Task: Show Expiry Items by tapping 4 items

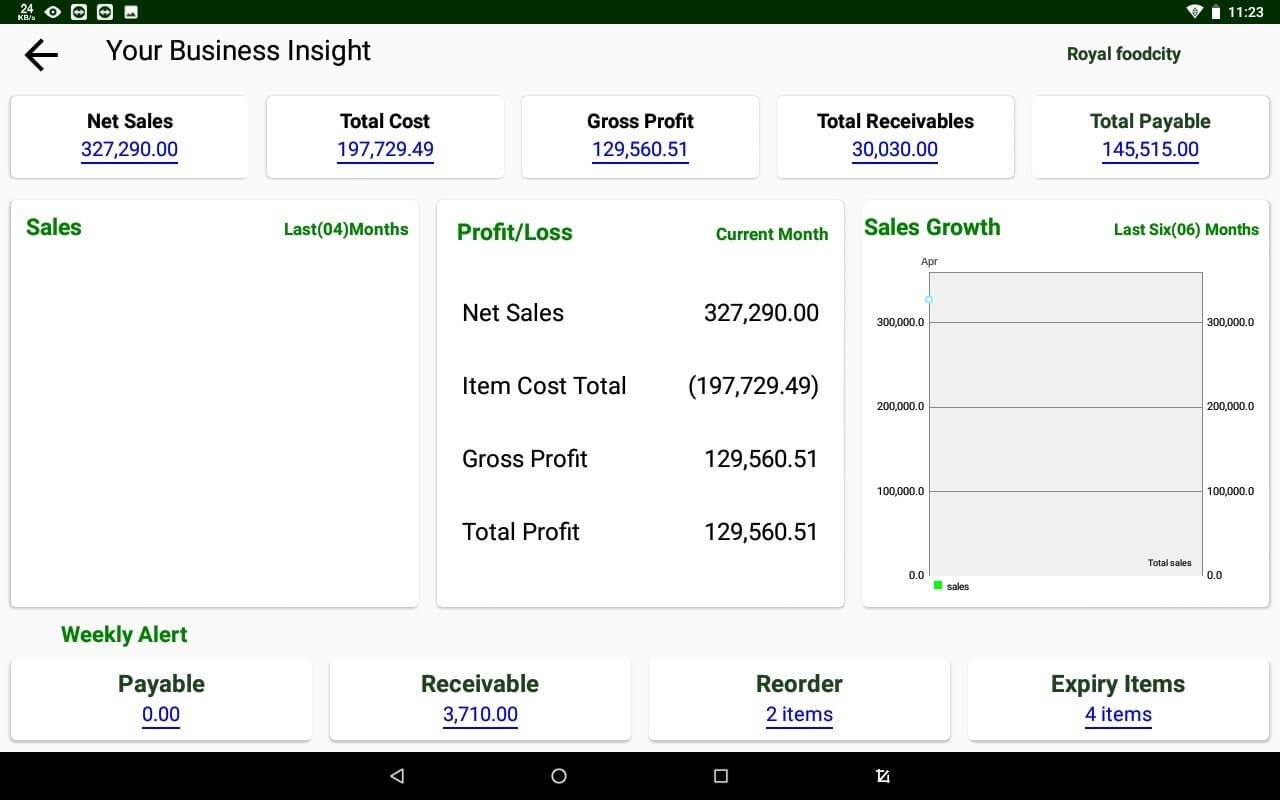Action: 1117,714
